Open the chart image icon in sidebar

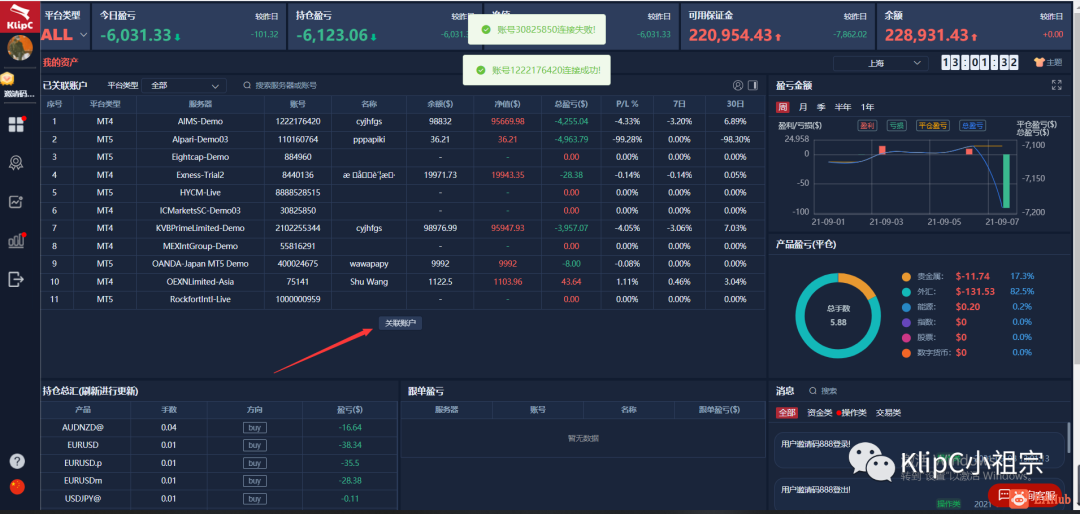click(16, 202)
